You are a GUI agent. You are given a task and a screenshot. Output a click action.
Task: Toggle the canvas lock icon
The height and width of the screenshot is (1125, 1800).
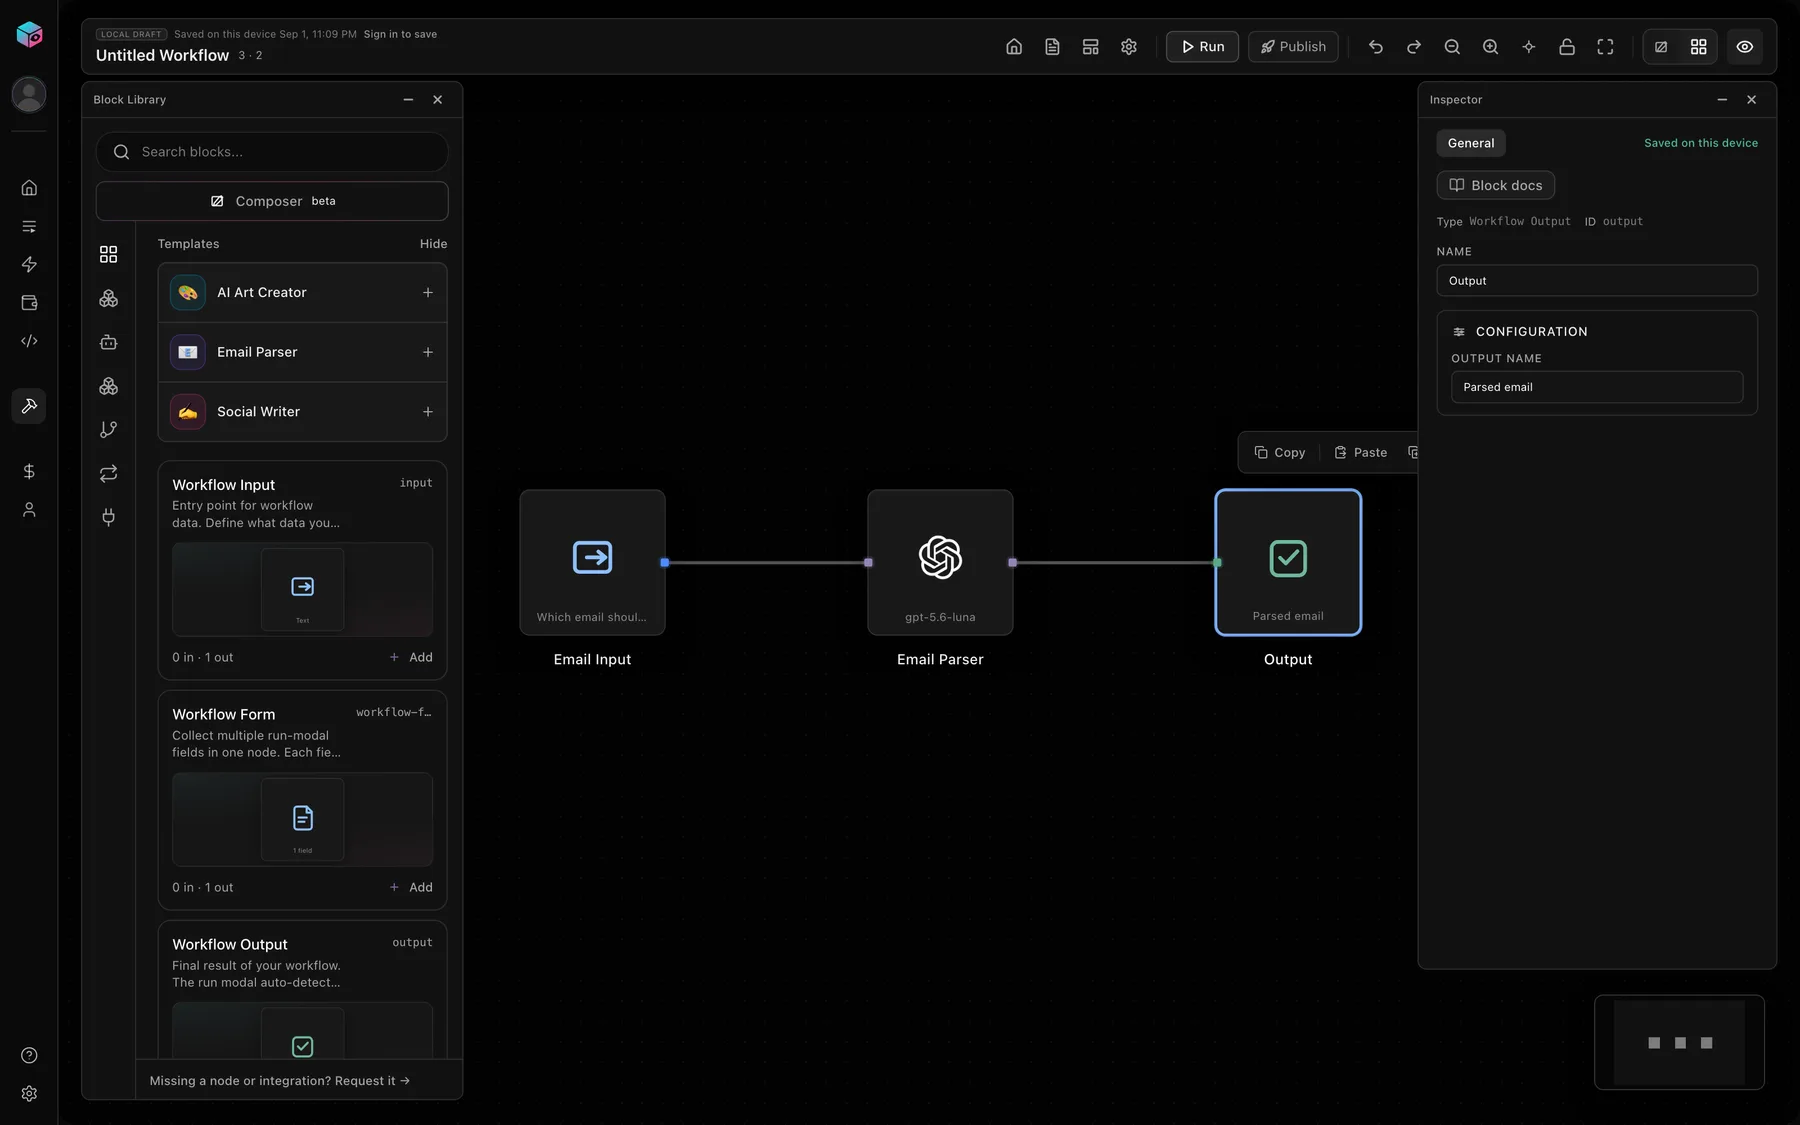point(1567,47)
